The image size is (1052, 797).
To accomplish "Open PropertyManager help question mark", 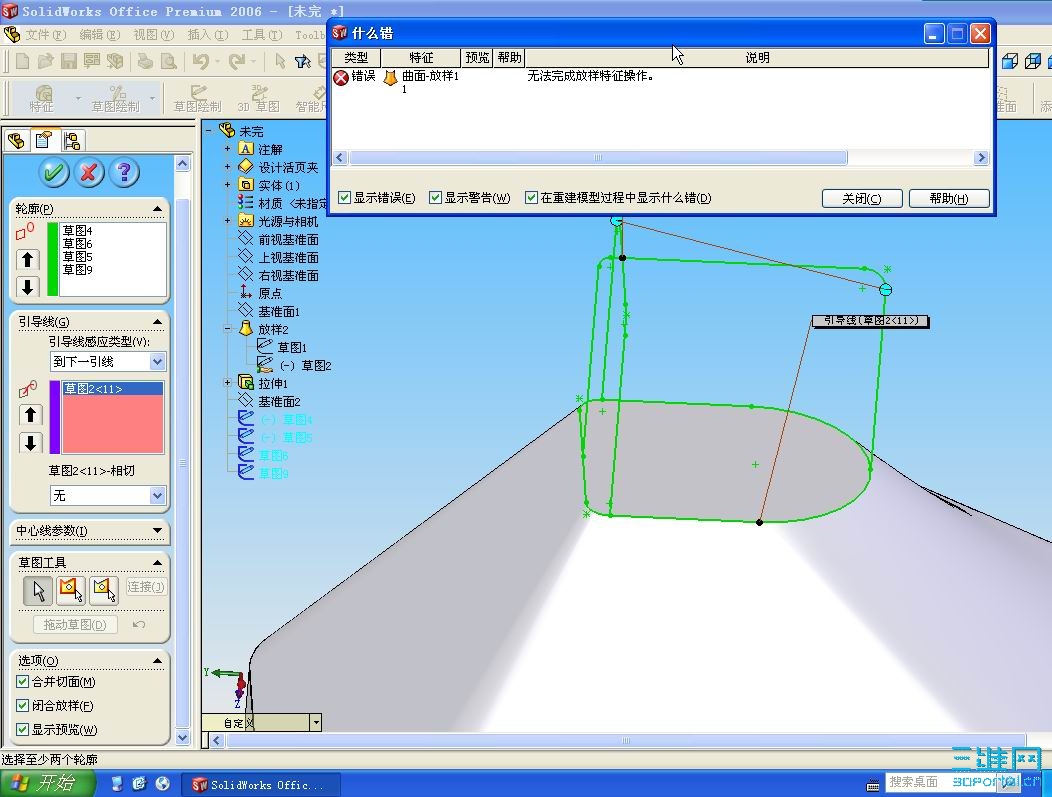I will (123, 173).
